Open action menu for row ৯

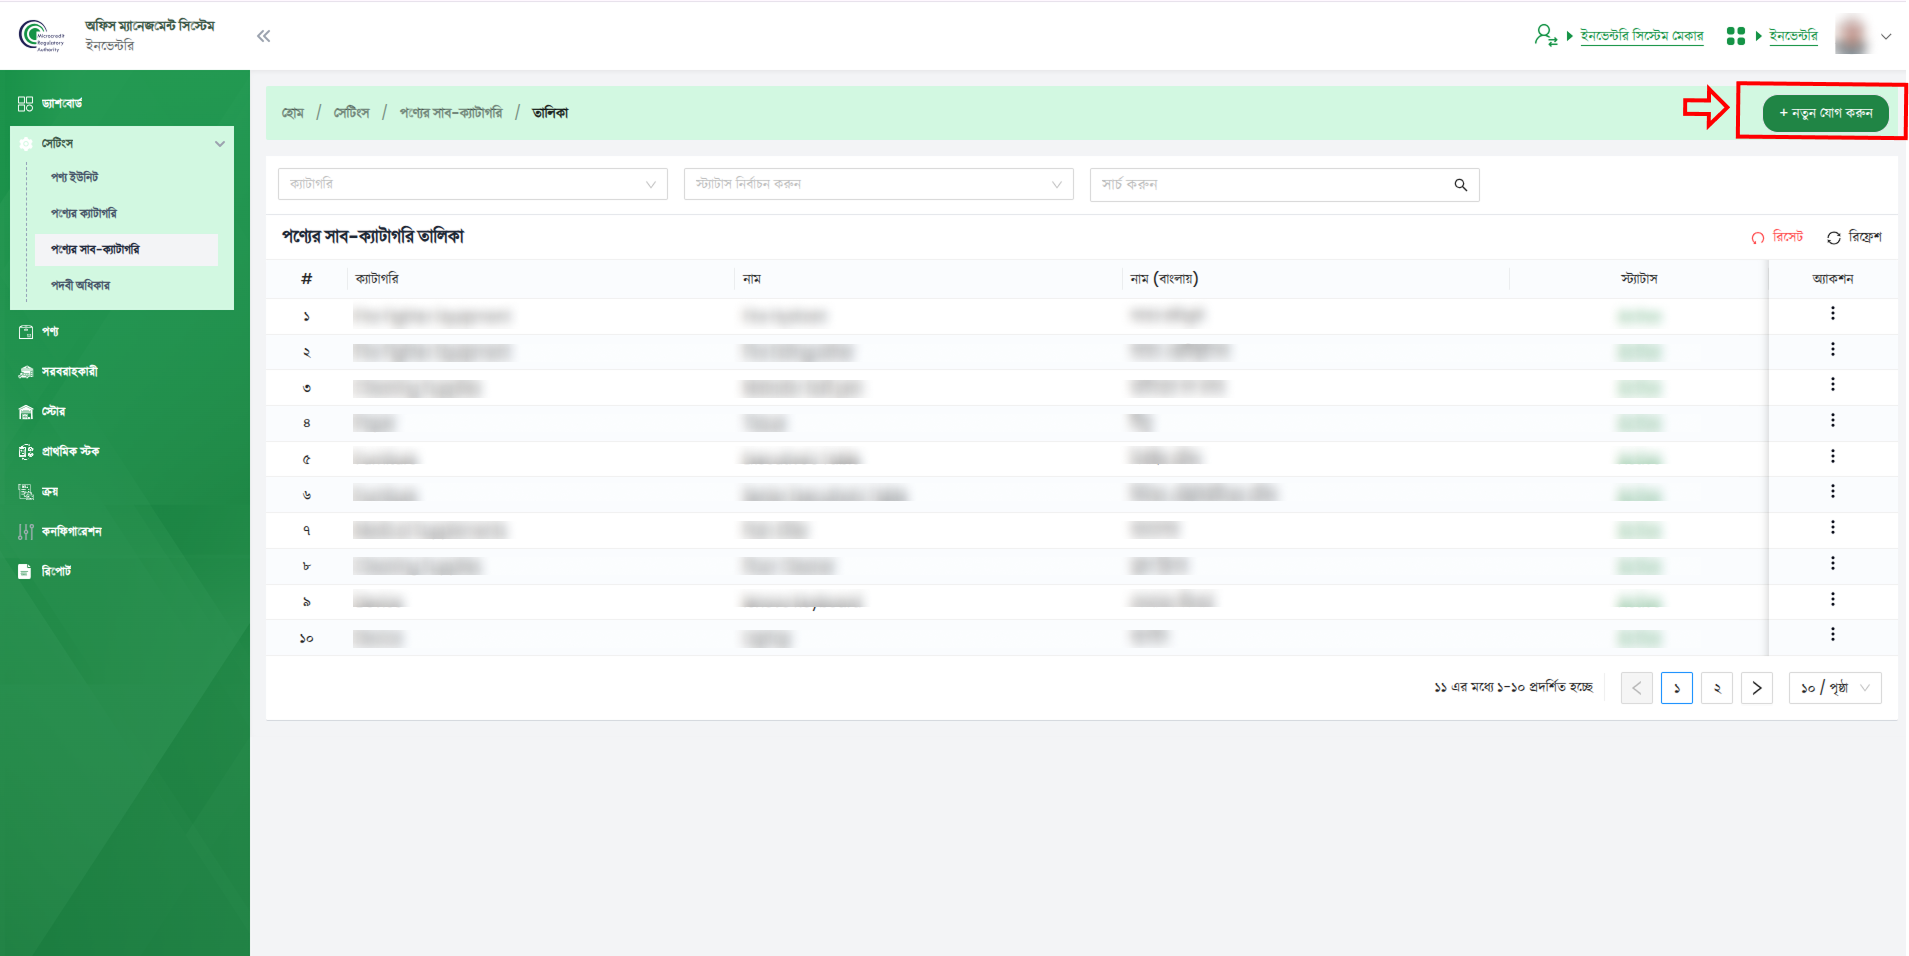tap(1832, 599)
